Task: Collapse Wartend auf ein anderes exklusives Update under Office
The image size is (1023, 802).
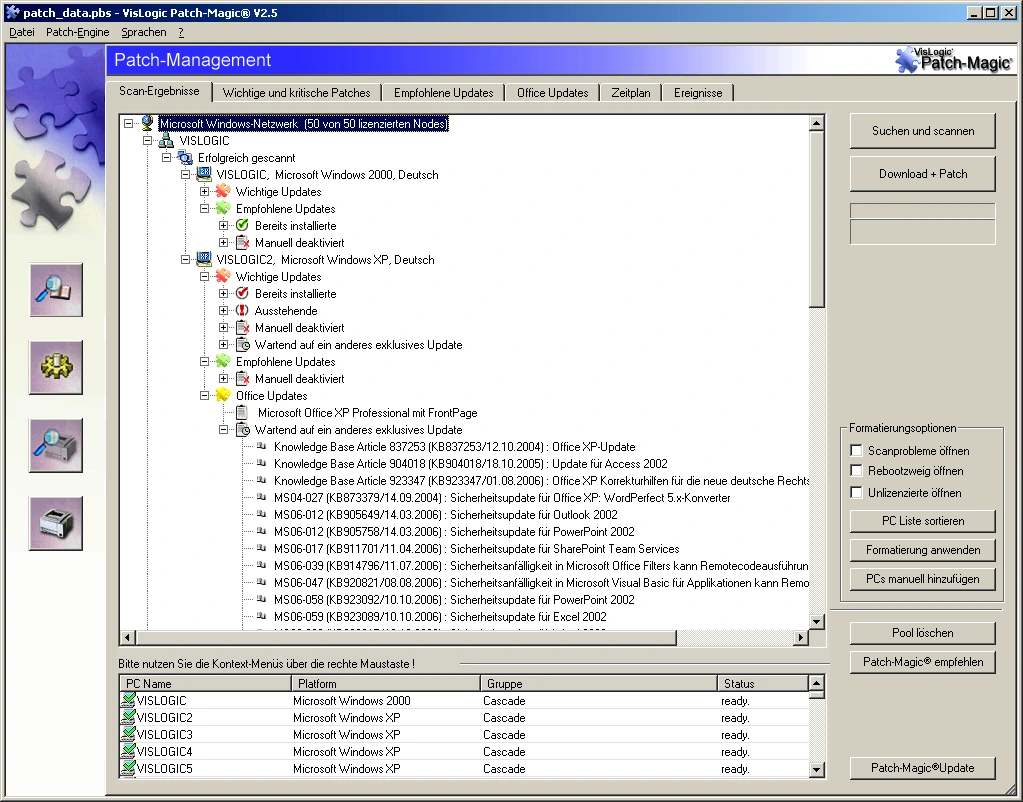Action: (x=223, y=429)
